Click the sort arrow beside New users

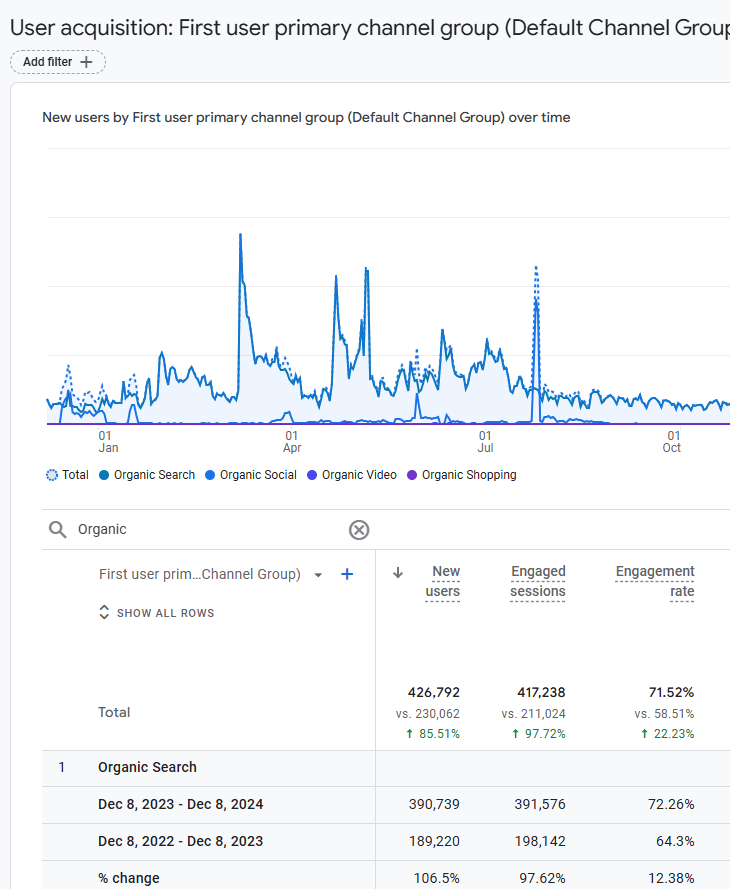coord(398,573)
